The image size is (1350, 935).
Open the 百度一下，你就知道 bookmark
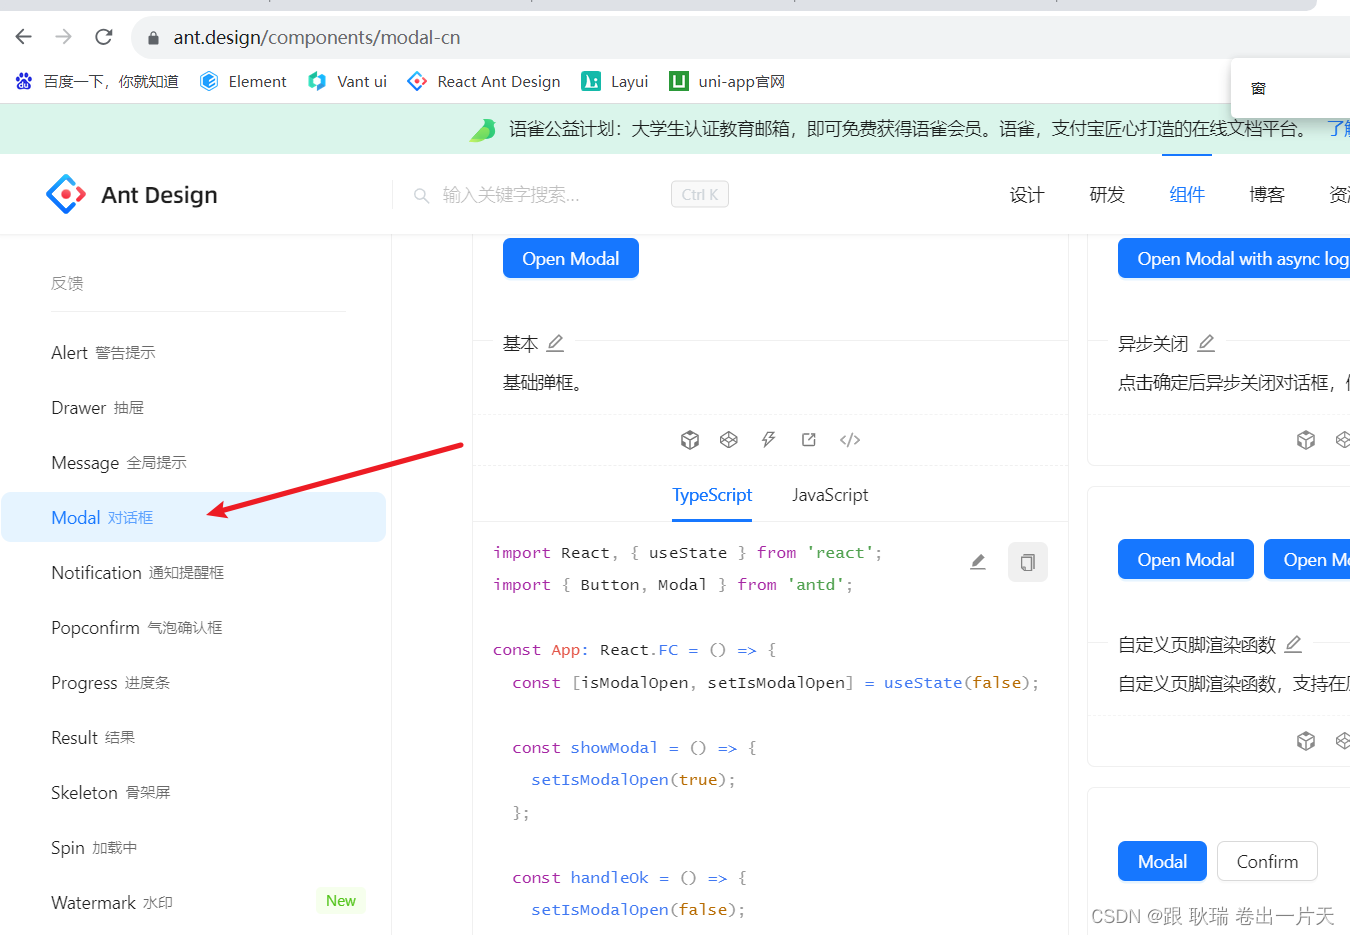click(97, 81)
